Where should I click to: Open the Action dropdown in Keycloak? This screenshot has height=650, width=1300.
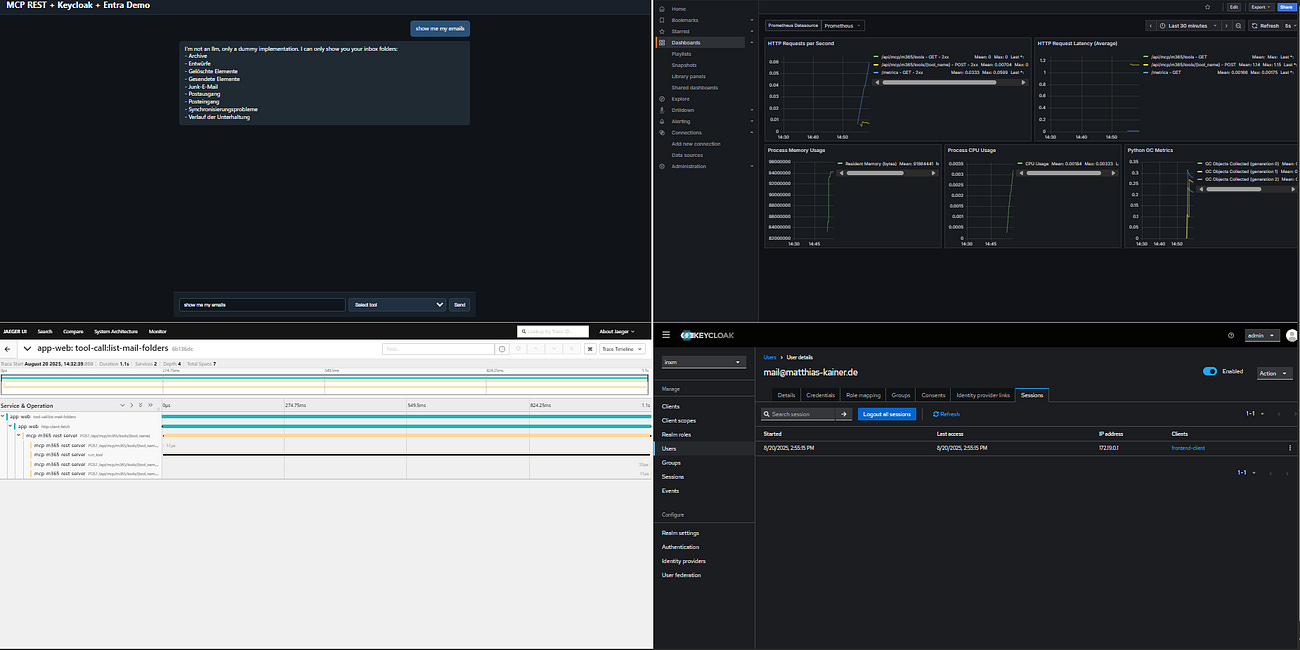pos(1274,373)
